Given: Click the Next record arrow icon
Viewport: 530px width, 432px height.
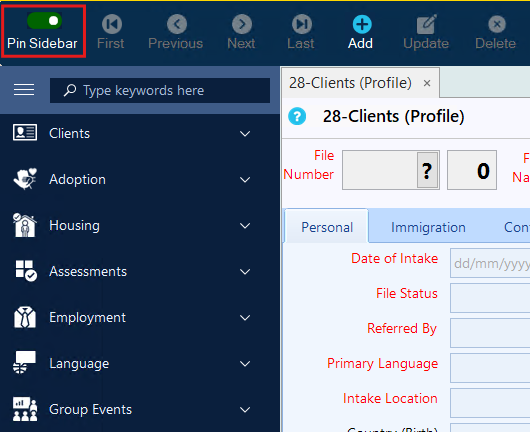Looking at the screenshot, I should tap(242, 24).
